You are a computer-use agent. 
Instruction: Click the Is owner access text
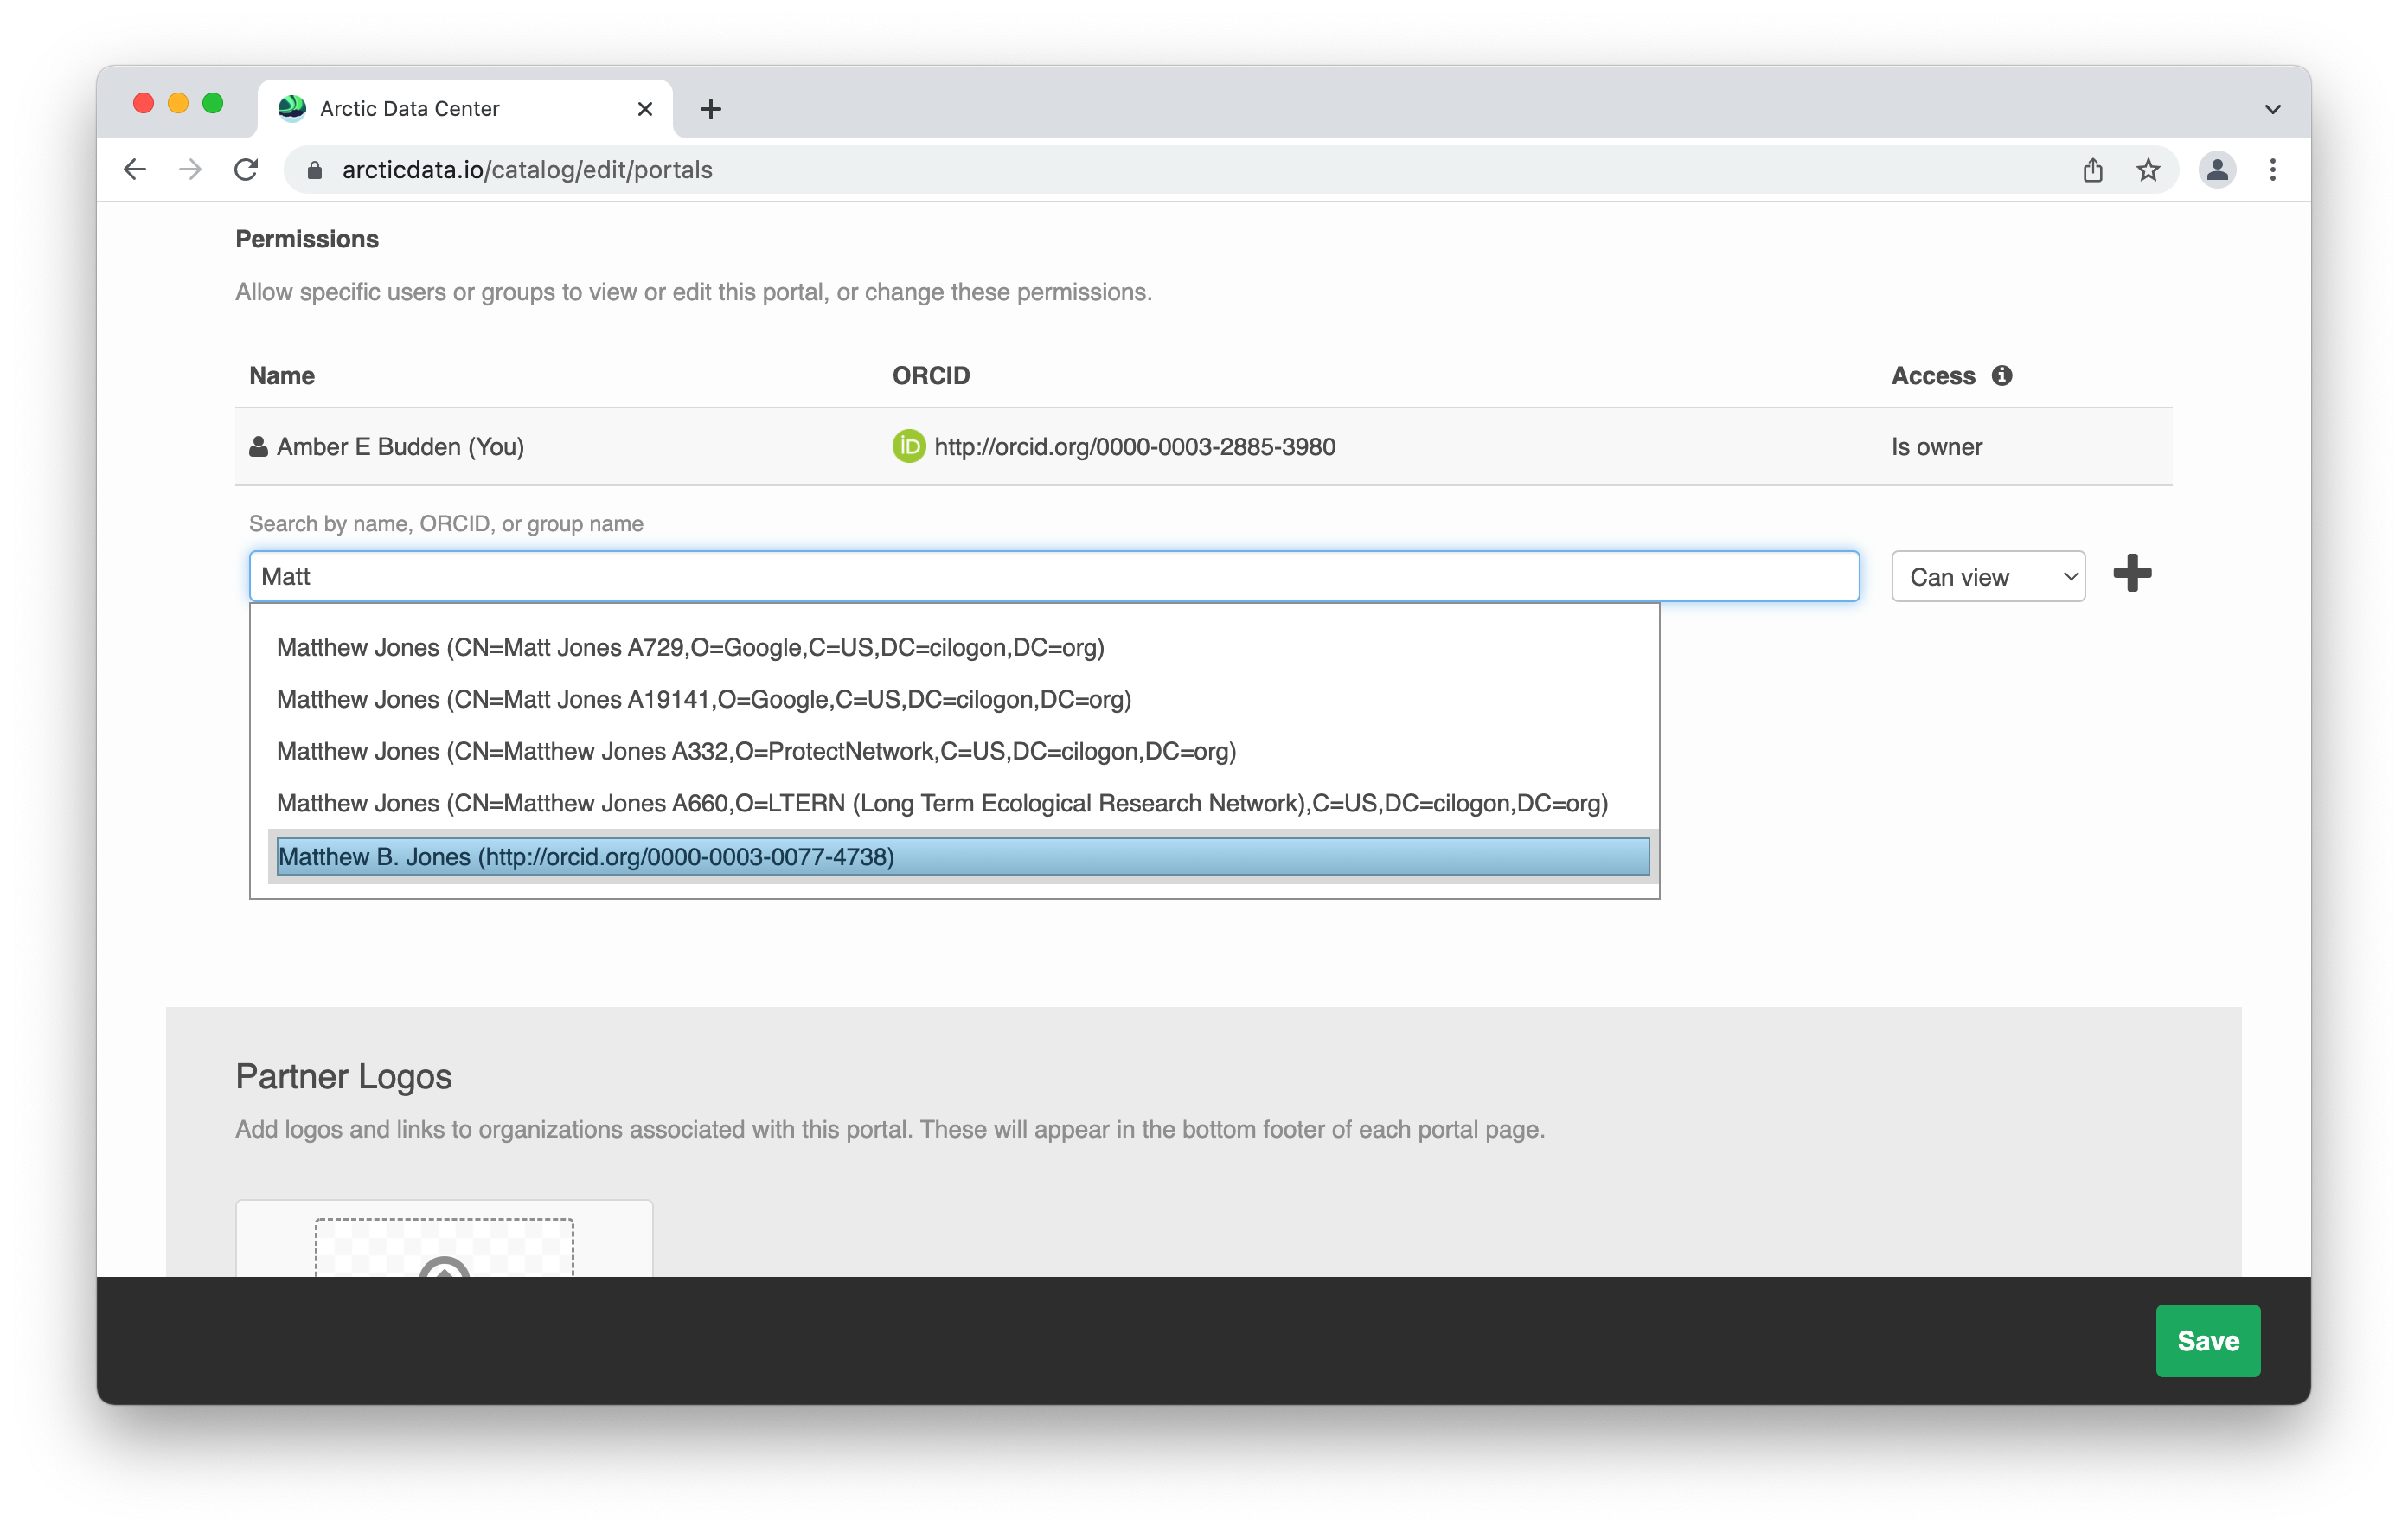(x=1936, y=447)
